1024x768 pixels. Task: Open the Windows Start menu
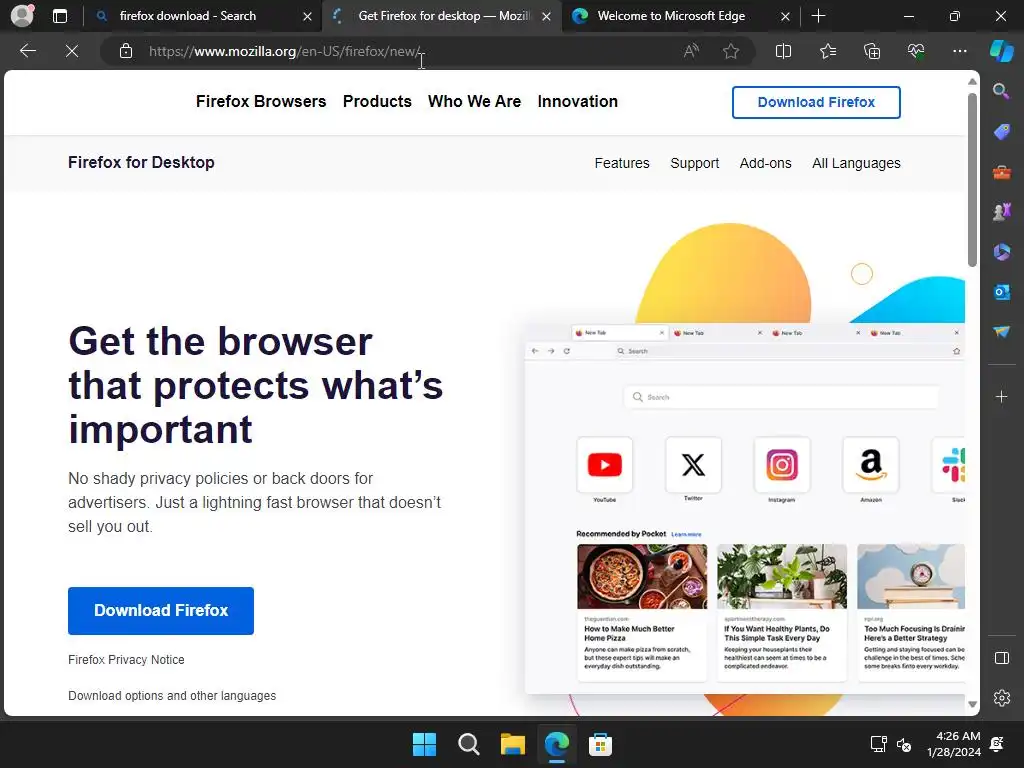pyautogui.click(x=424, y=744)
